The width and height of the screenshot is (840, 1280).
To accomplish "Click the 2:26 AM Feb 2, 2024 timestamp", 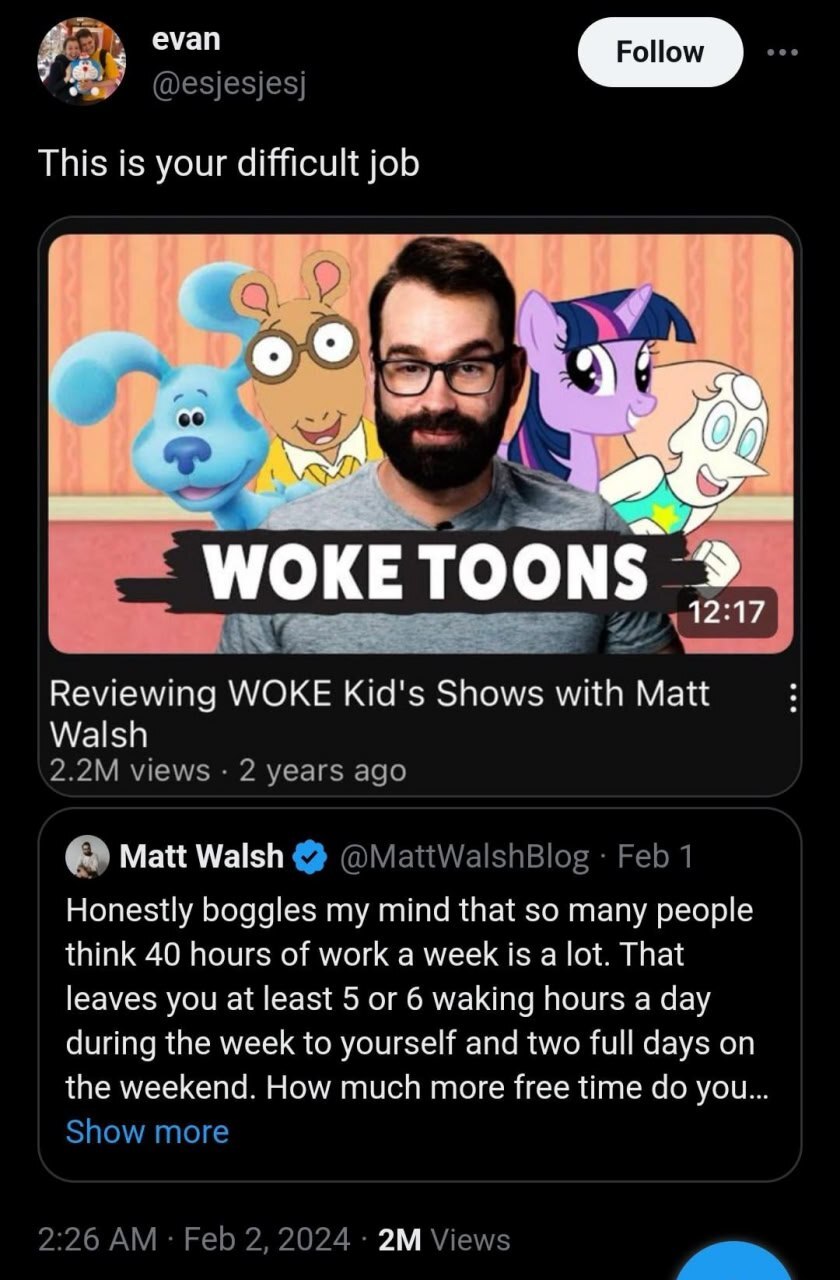I will [x=194, y=1239].
